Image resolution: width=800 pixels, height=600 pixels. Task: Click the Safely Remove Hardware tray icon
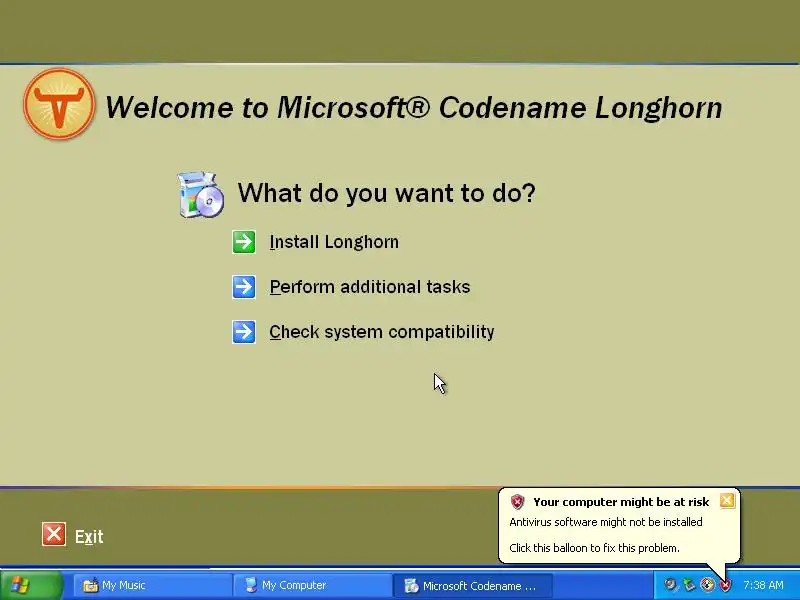(x=689, y=584)
